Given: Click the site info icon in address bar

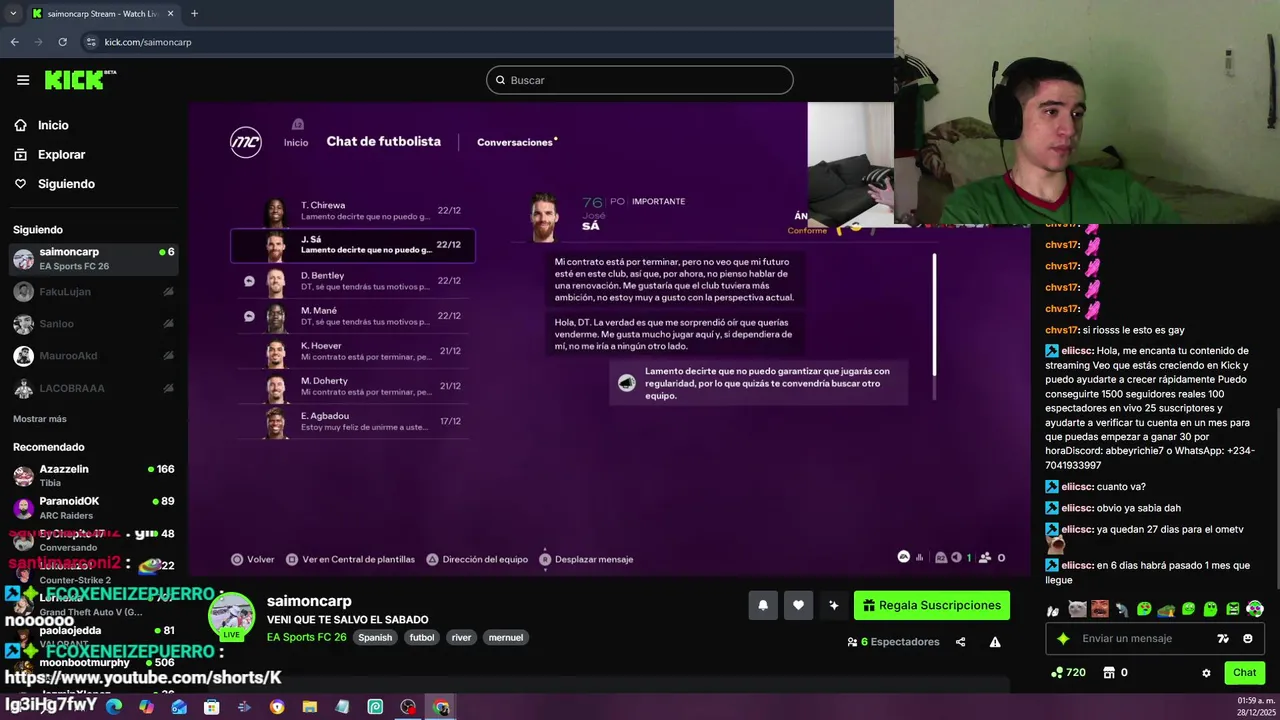Looking at the screenshot, I should pos(91,42).
